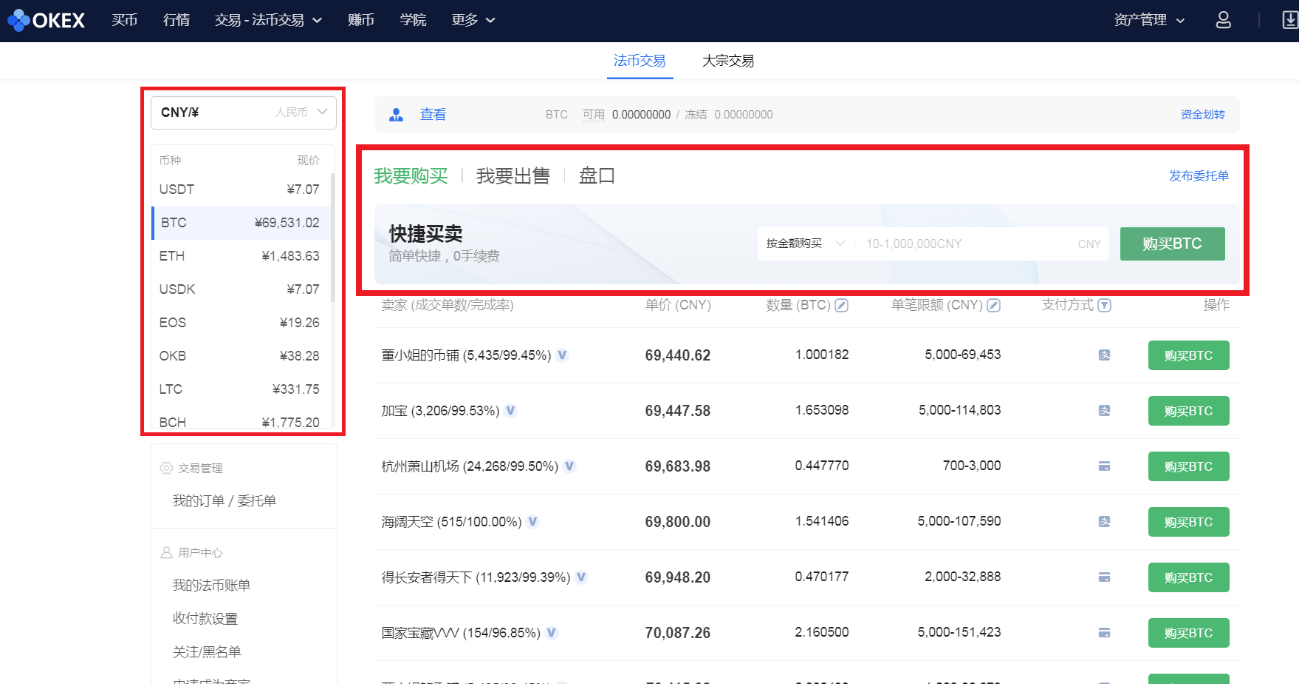Click the 发布委托单 link
The width and height of the screenshot is (1299, 684).
point(1199,175)
